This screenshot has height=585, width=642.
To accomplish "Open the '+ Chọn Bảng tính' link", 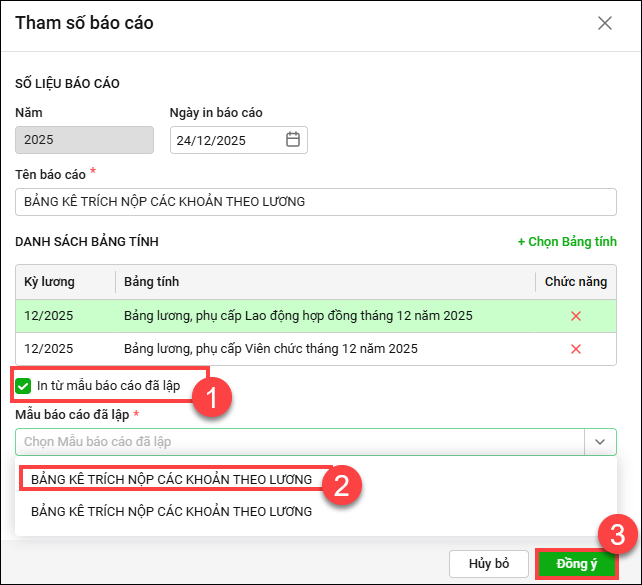I will pos(566,241).
